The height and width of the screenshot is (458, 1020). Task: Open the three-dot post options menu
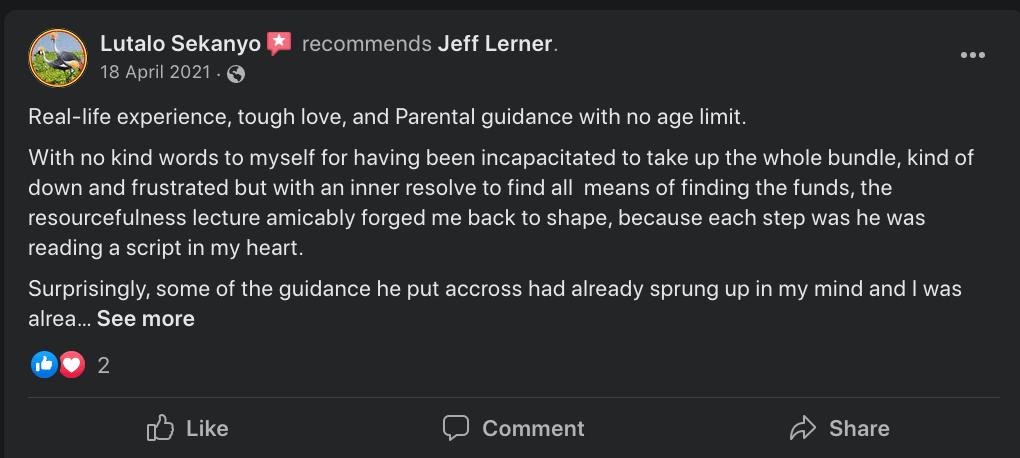pyautogui.click(x=972, y=55)
